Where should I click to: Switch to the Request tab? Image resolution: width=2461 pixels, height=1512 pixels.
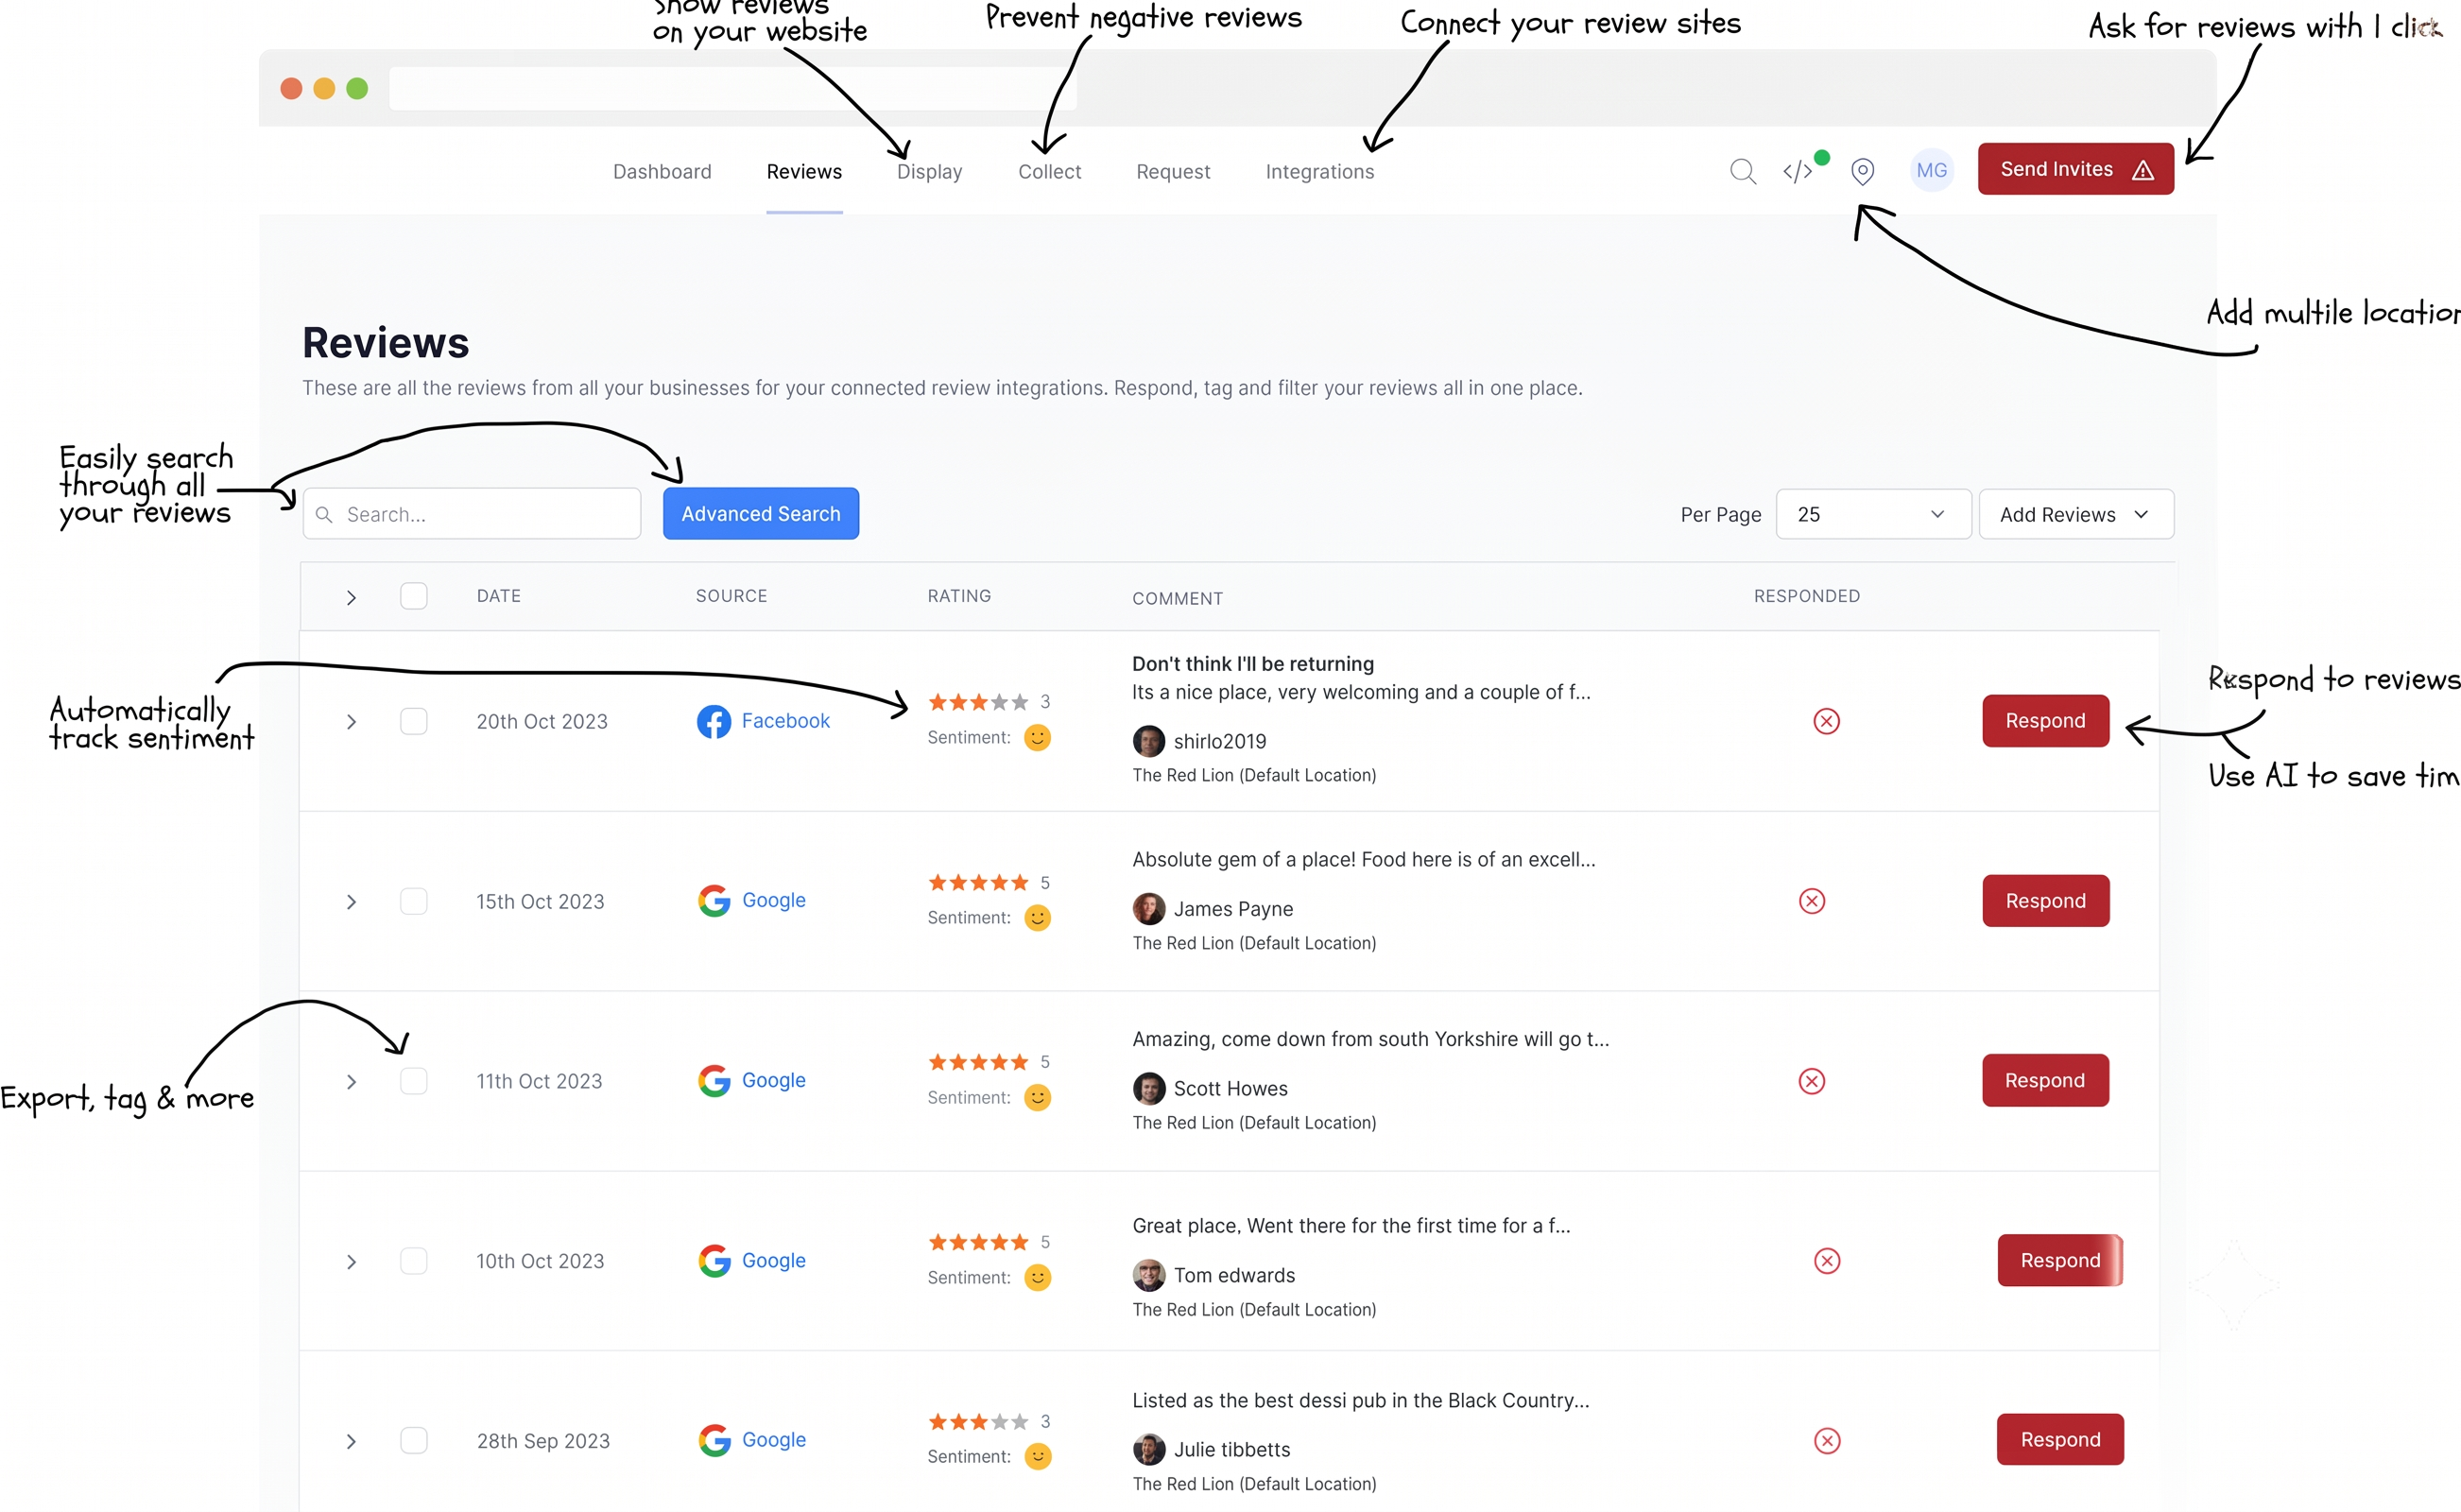[1172, 172]
